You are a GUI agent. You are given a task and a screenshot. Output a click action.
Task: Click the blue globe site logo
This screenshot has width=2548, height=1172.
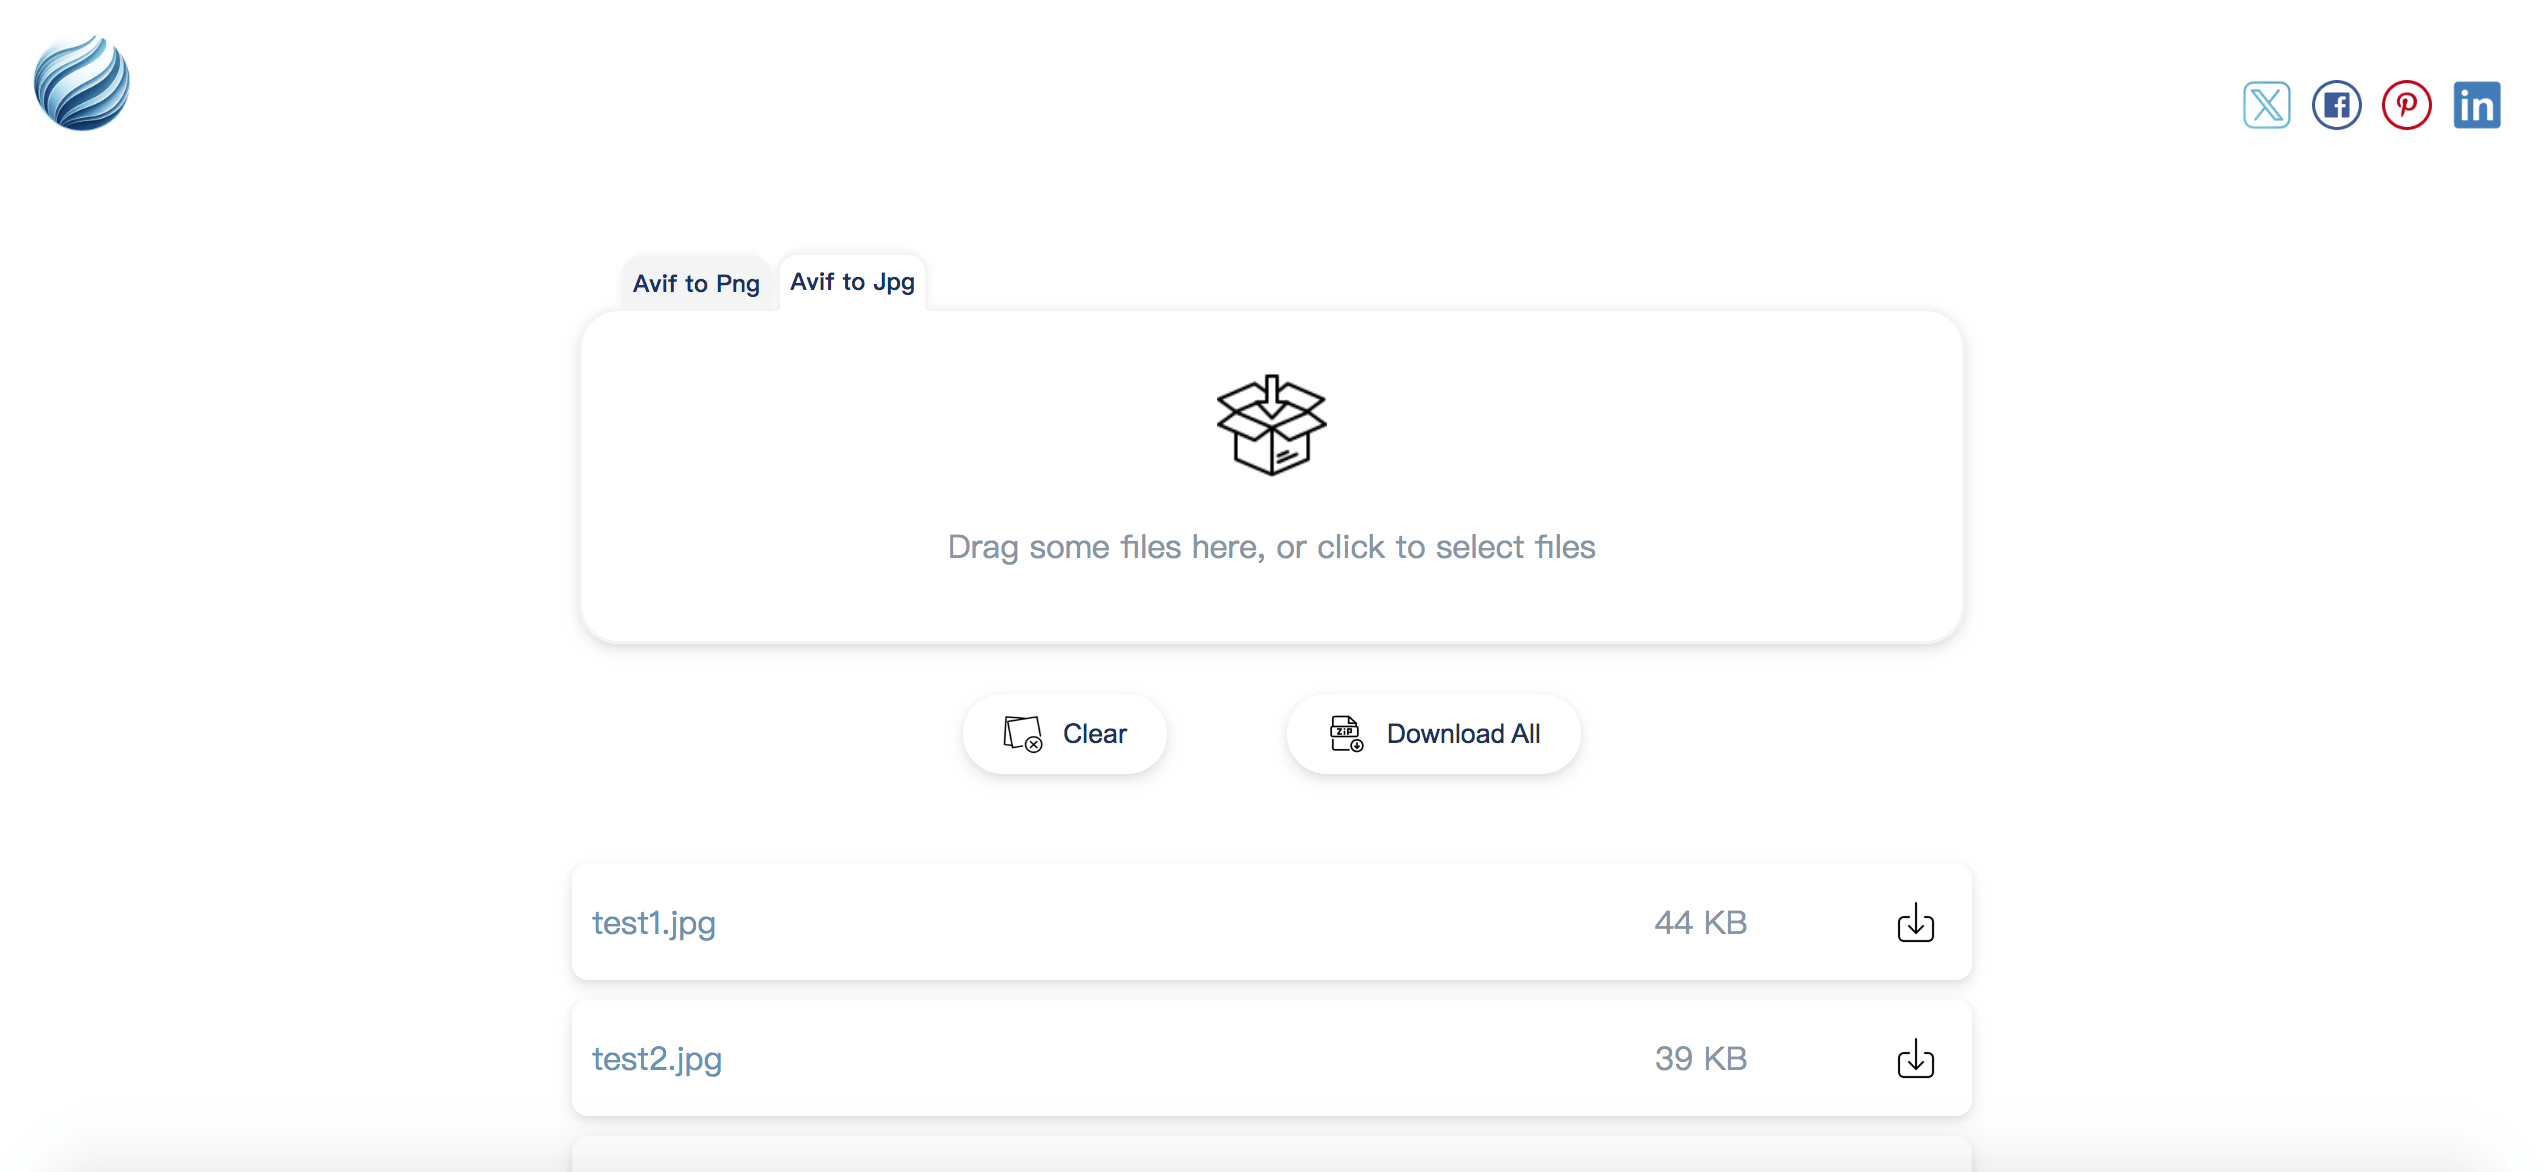pyautogui.click(x=82, y=83)
